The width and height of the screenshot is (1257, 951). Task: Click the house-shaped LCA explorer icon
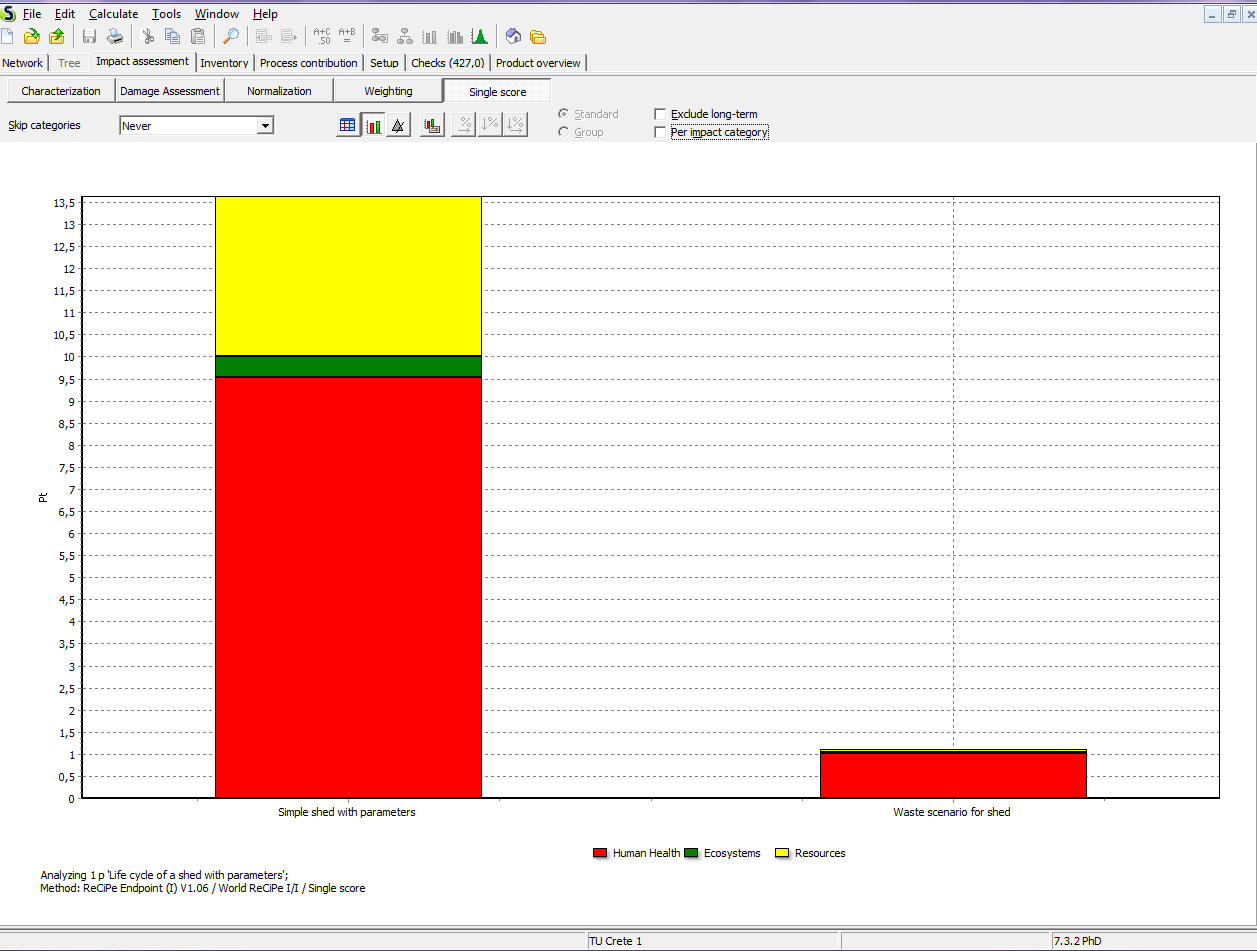[x=513, y=37]
